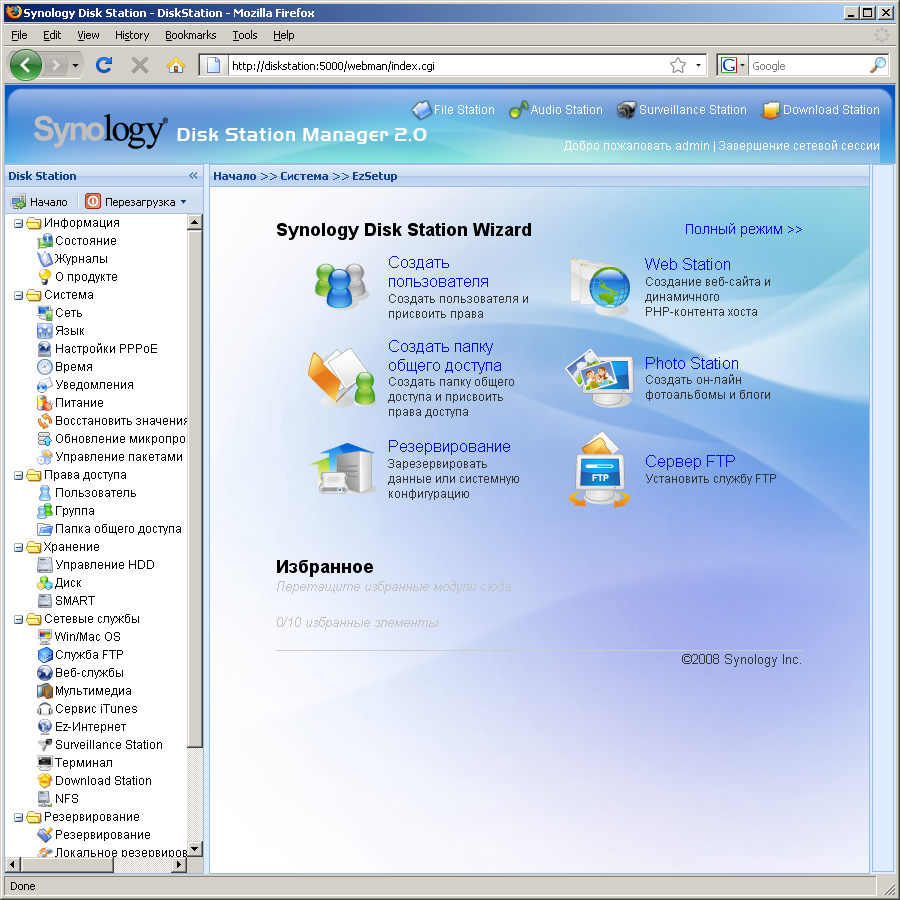Click the Firefox back button
Viewport: 900px width, 900px height.
click(25, 65)
